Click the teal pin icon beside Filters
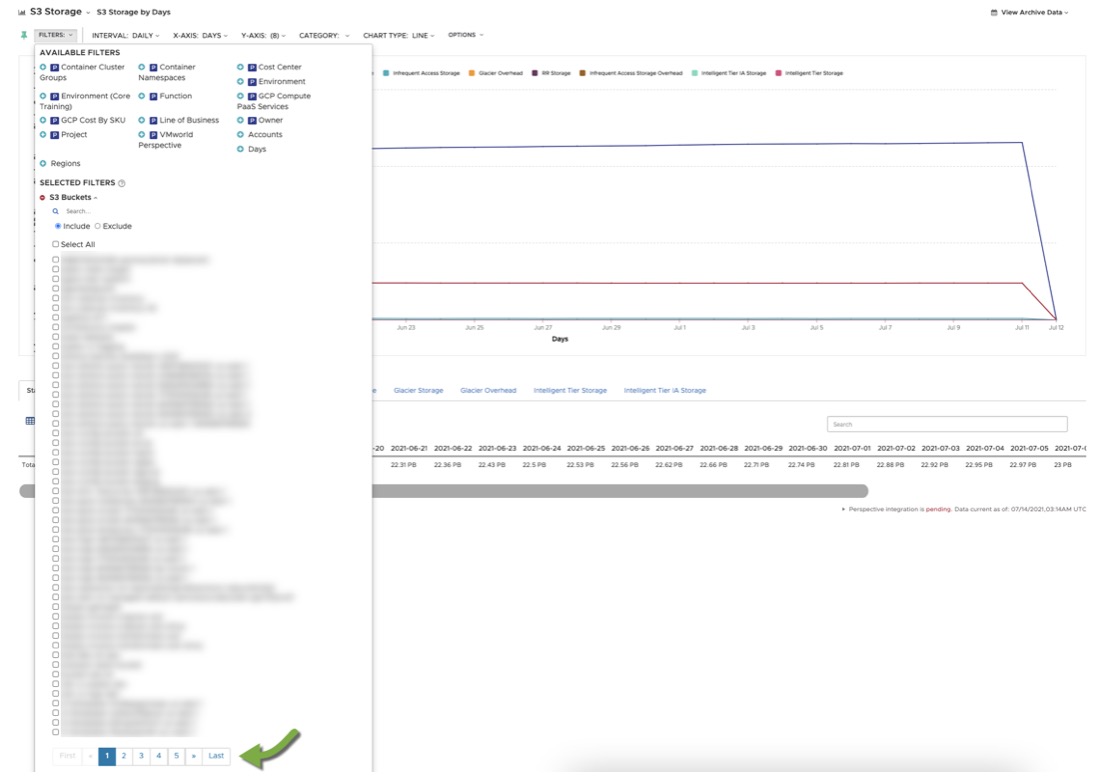Viewport: 1100px width, 776px height. pos(23,33)
